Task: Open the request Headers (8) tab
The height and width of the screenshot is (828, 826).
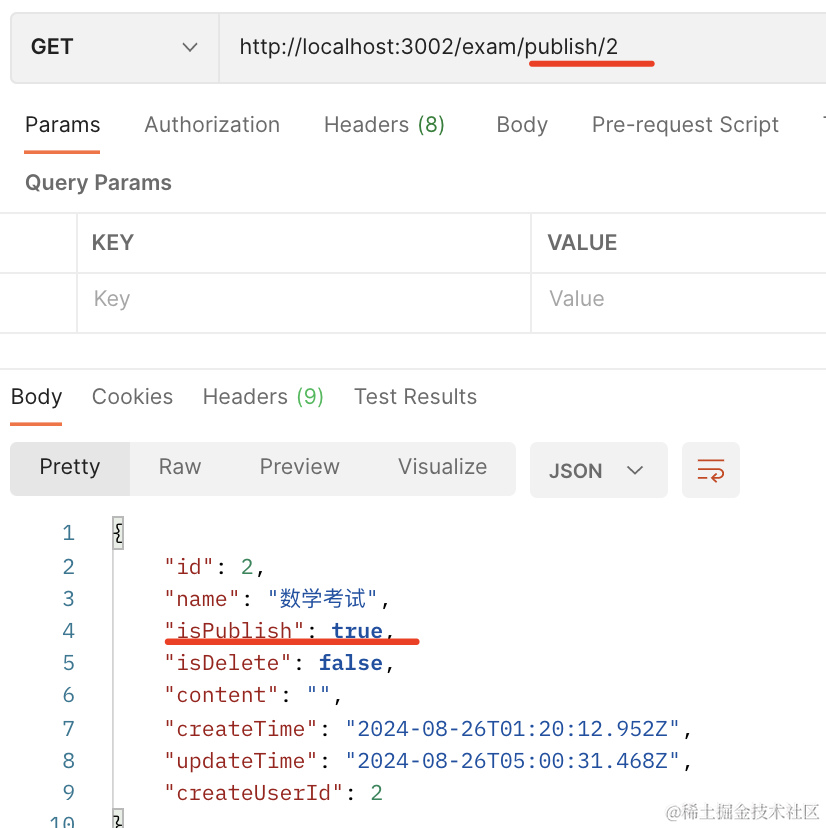Action: (x=384, y=125)
